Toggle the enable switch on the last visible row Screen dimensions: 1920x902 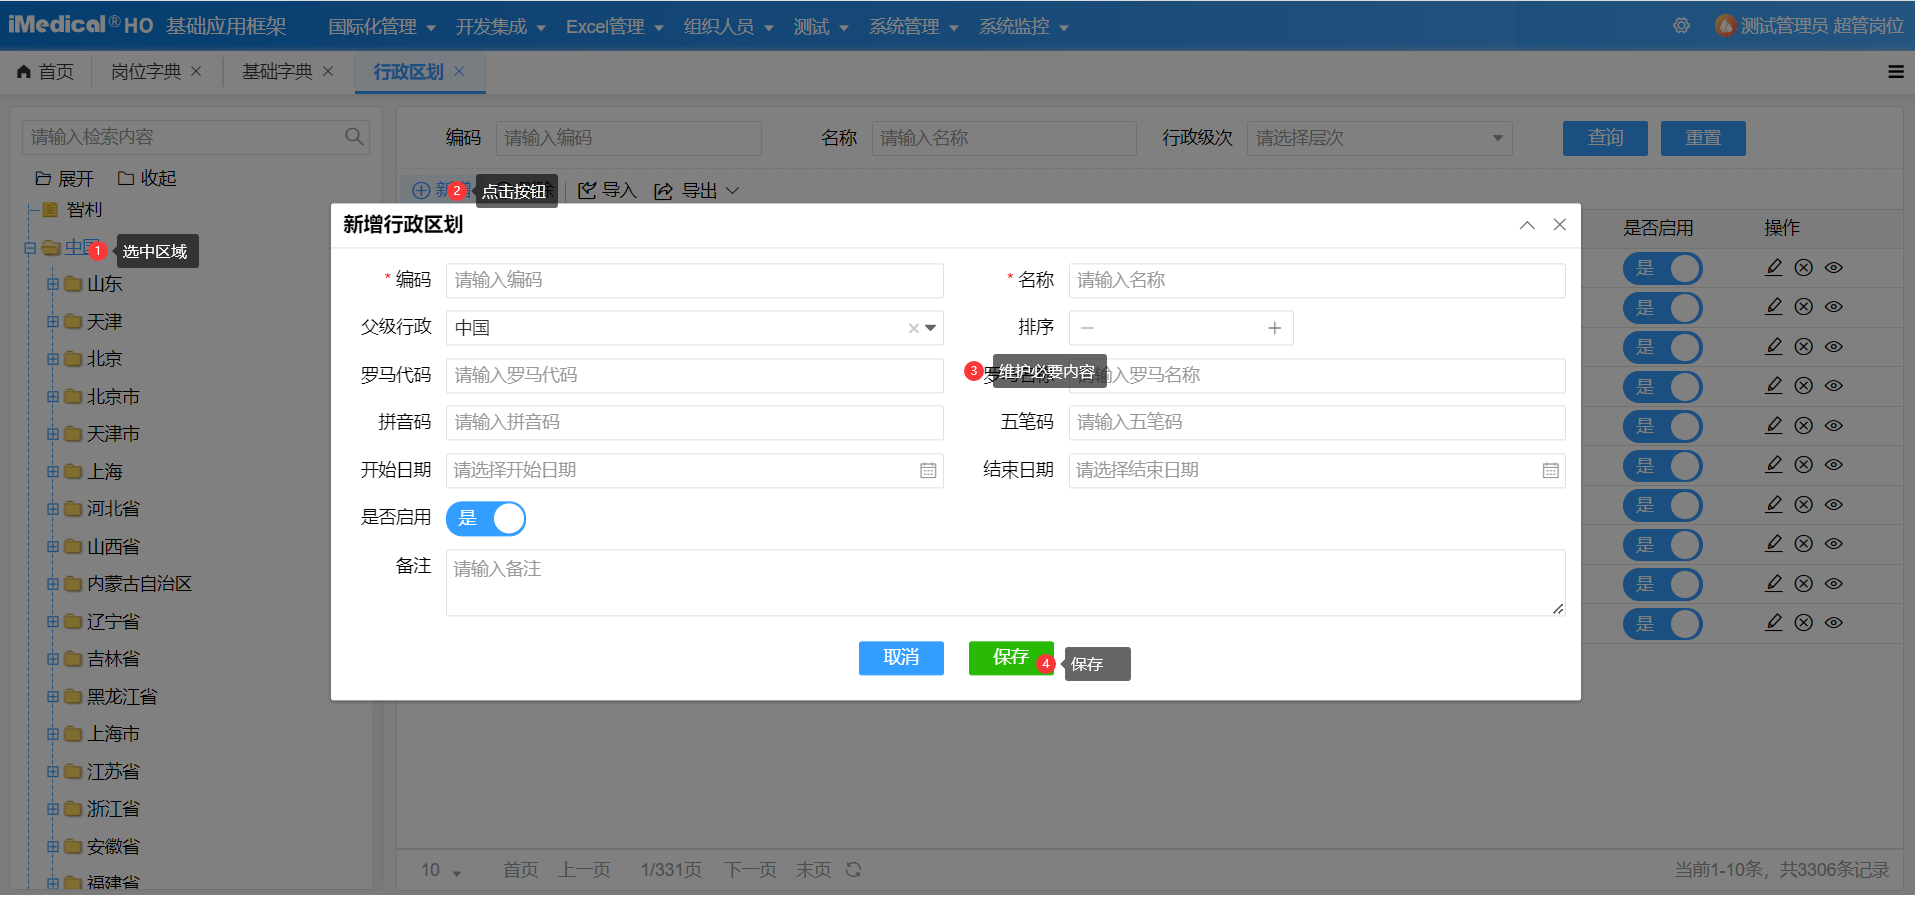point(1662,623)
